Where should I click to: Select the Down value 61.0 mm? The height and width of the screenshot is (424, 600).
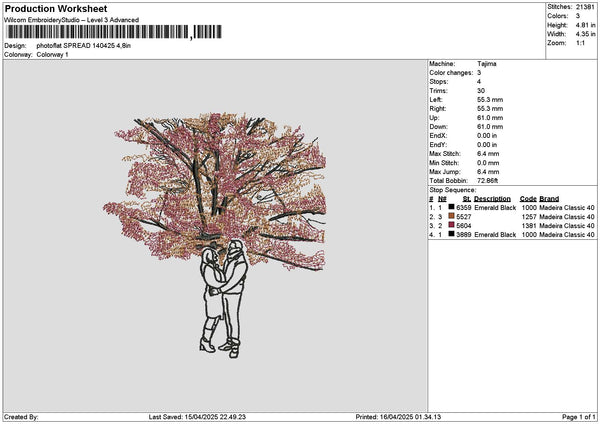[490, 127]
